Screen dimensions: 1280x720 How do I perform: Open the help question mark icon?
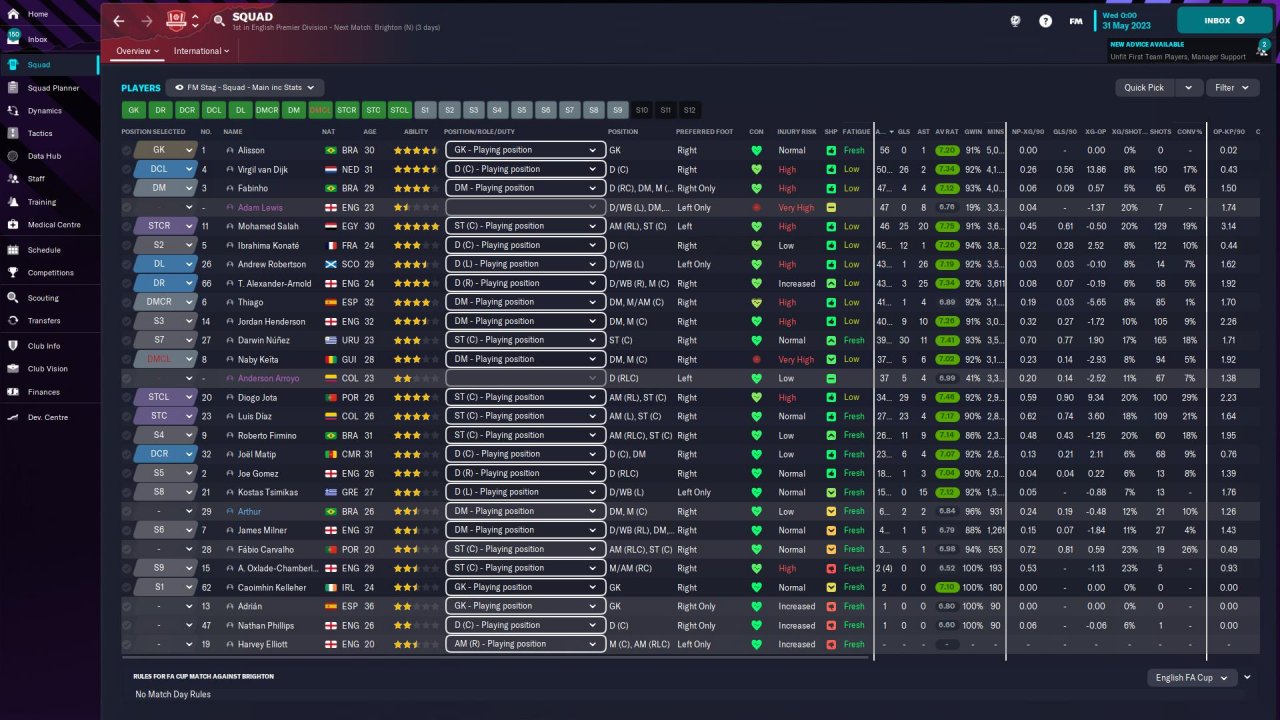pyautogui.click(x=1046, y=20)
